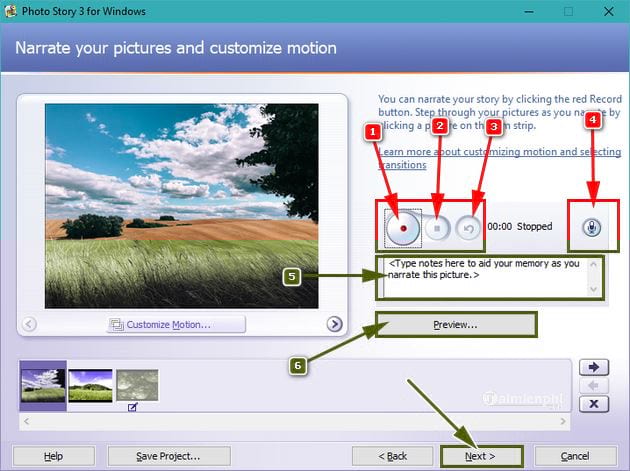Screen dimensions: 630x471
Task: Click the '00:00' narration timer text
Action: tap(499, 227)
